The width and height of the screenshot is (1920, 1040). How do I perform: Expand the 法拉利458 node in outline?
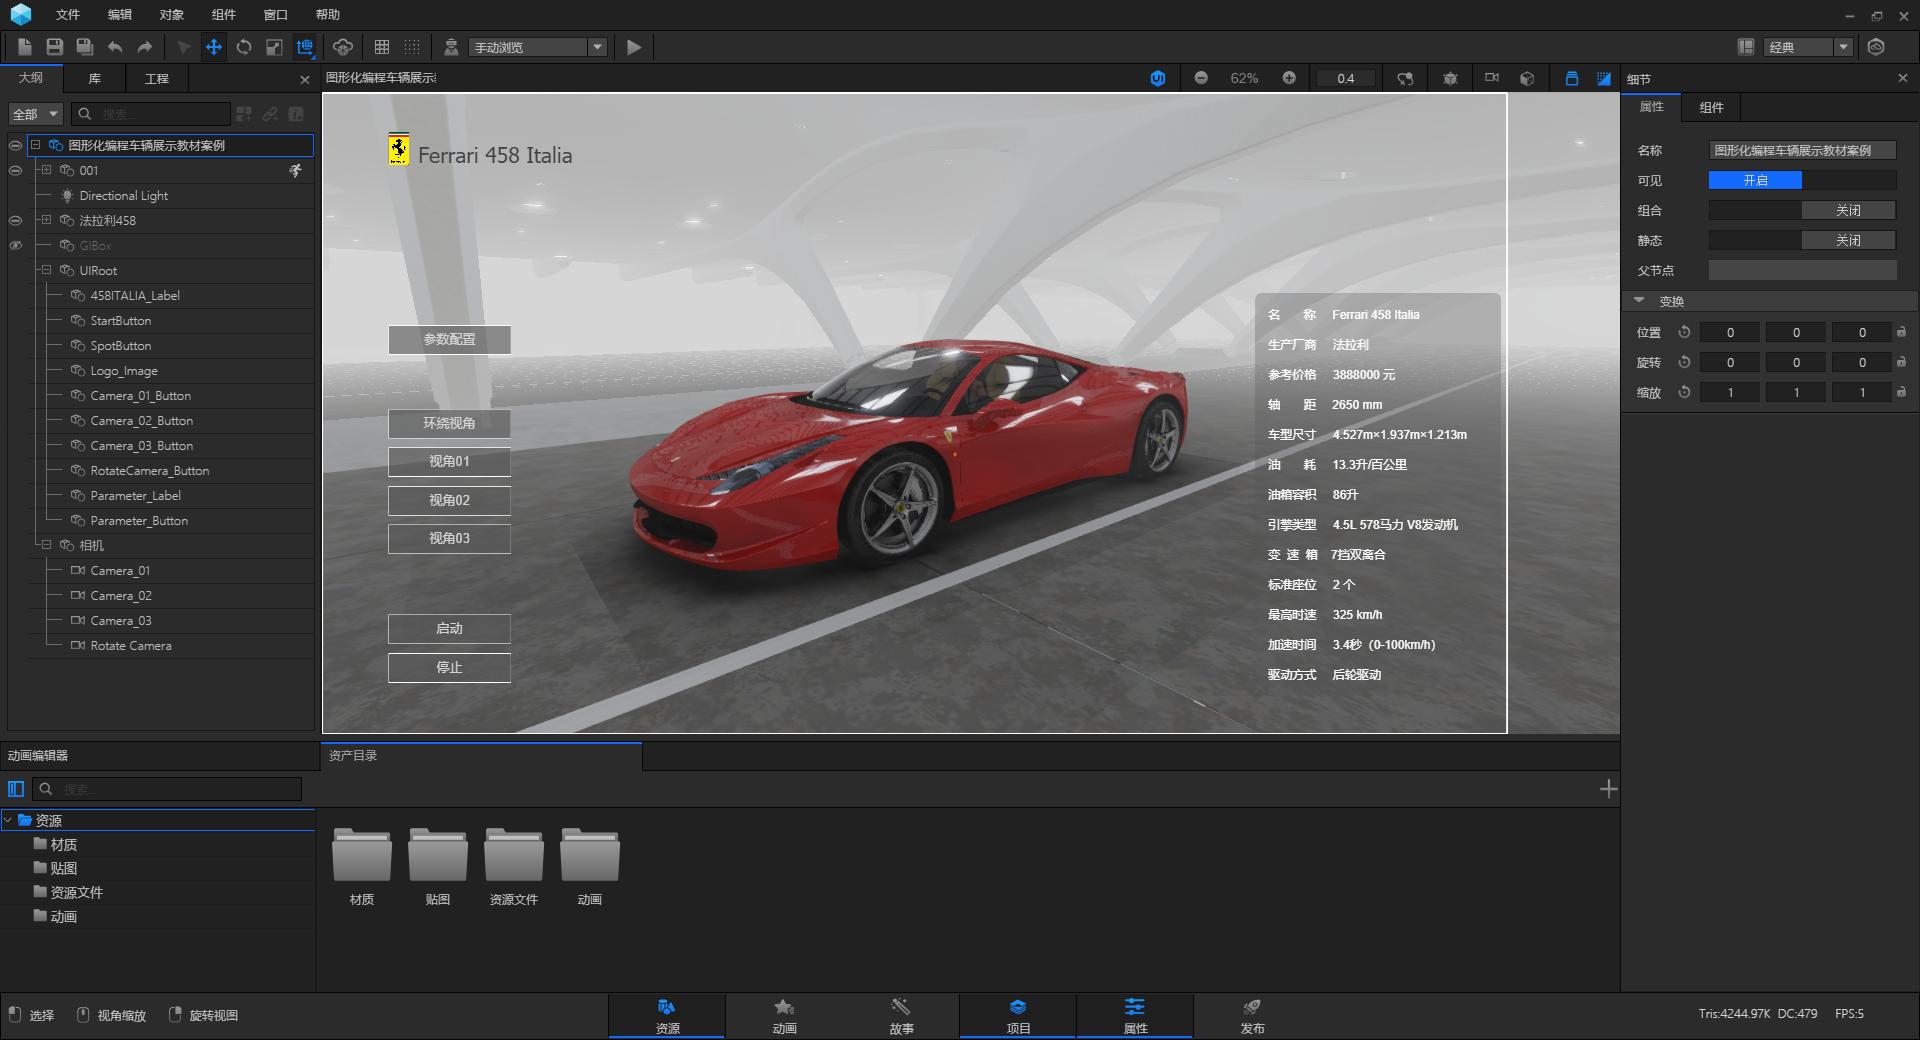click(x=46, y=220)
